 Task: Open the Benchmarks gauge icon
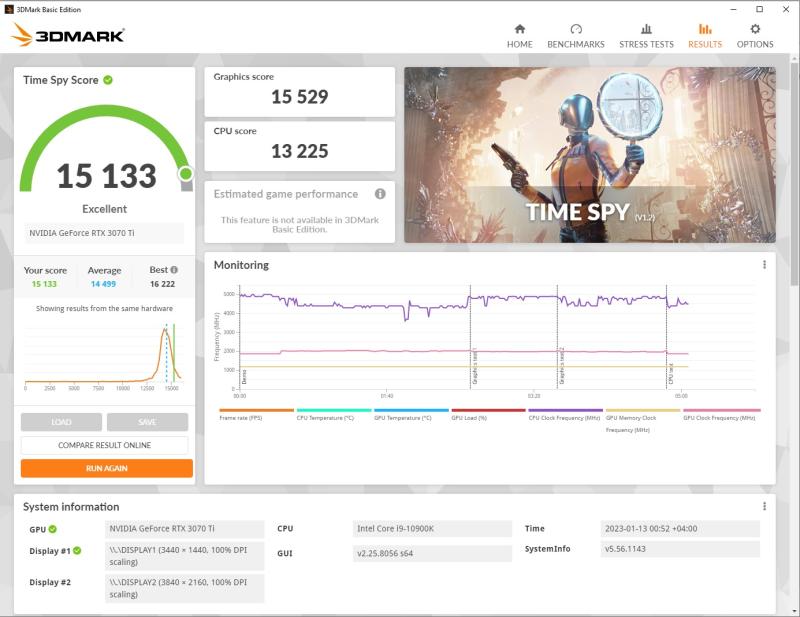576,30
